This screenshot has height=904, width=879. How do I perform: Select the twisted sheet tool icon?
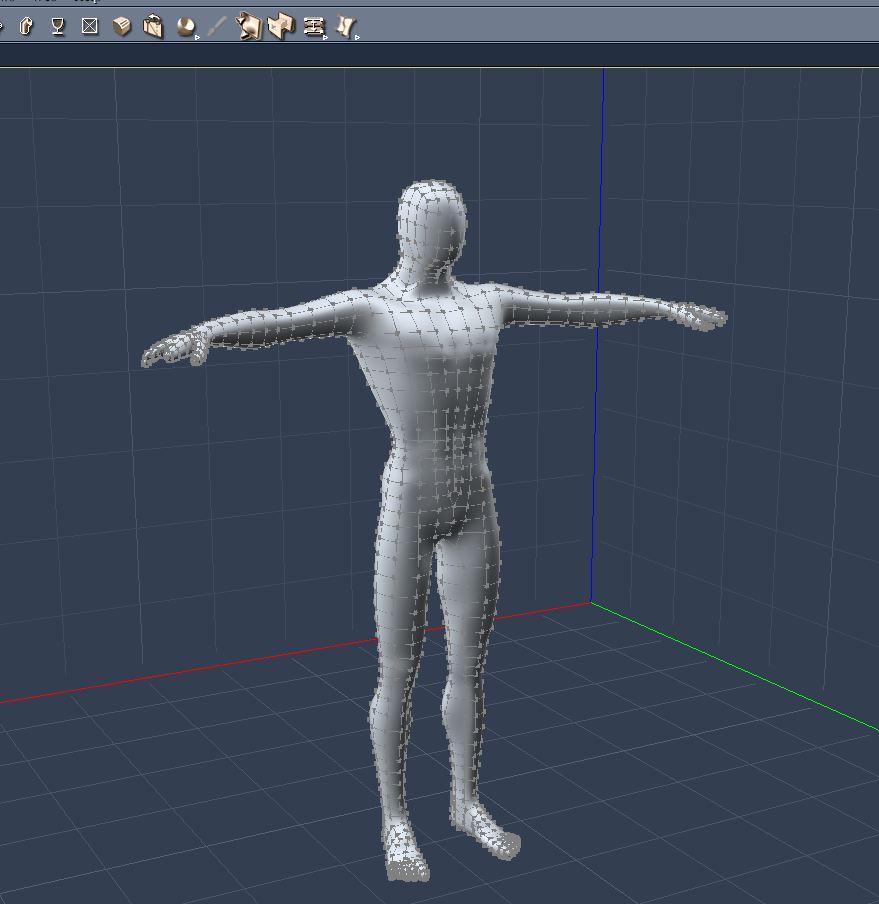(345, 27)
